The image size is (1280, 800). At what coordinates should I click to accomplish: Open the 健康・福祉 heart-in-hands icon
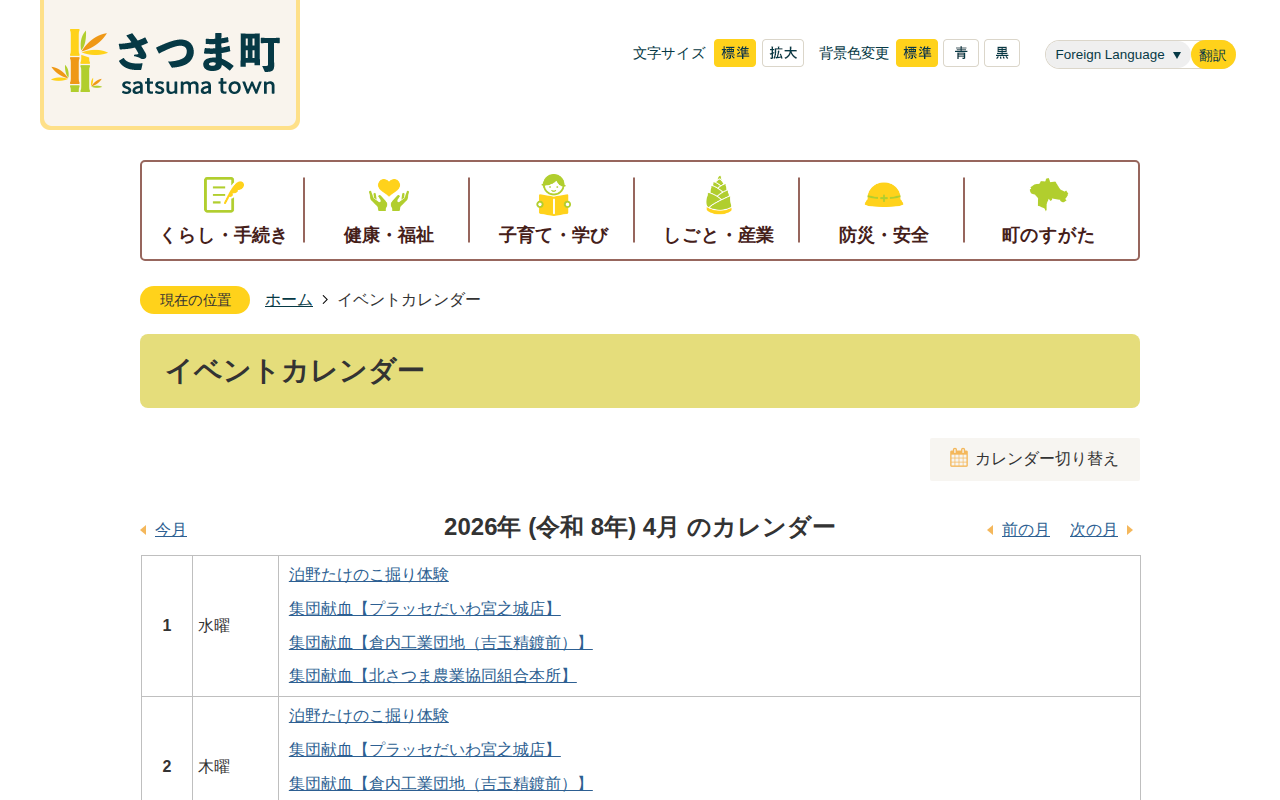tap(389, 195)
